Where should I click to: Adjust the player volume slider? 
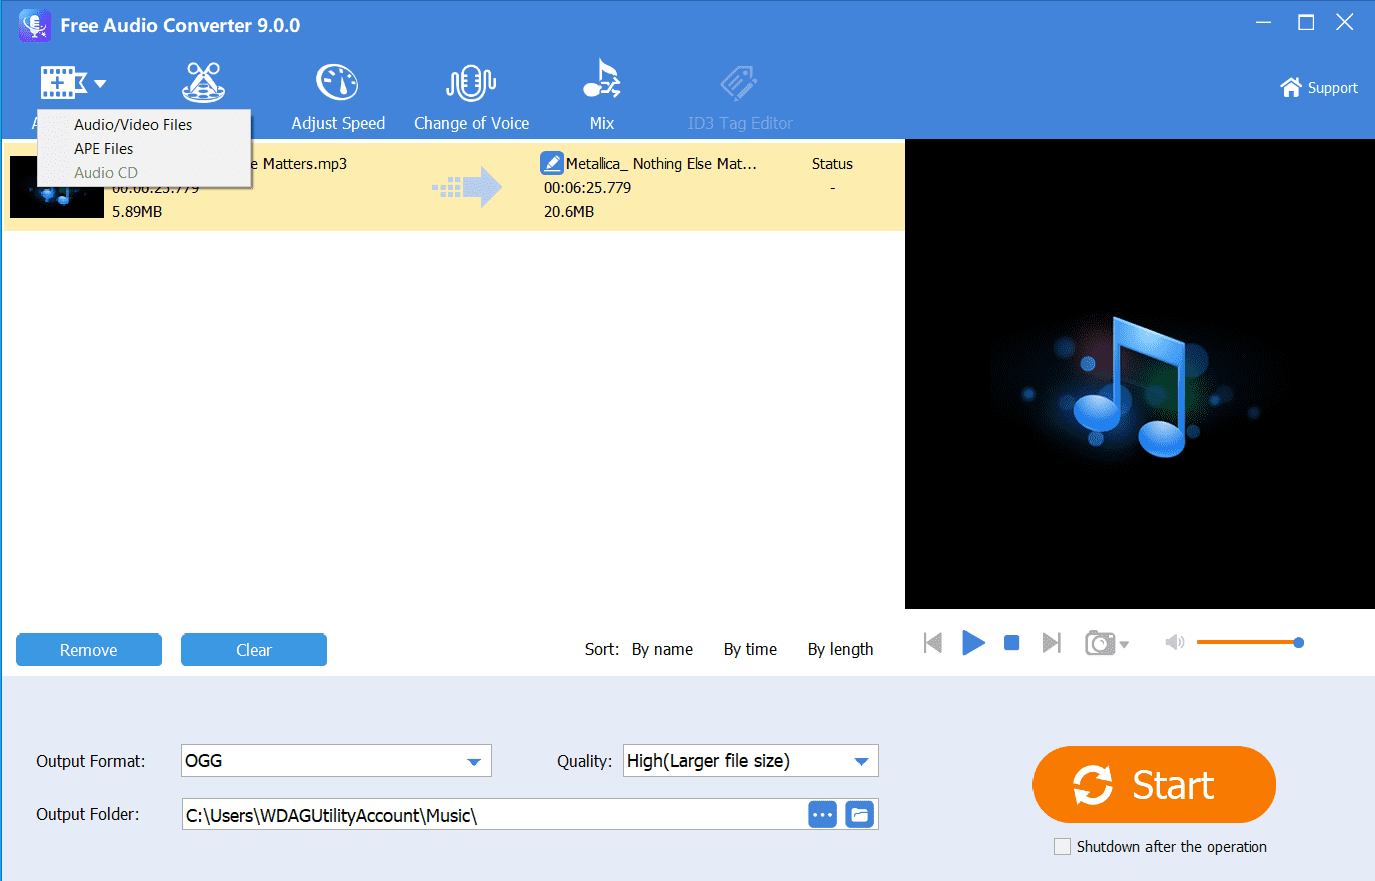[x=1250, y=642]
